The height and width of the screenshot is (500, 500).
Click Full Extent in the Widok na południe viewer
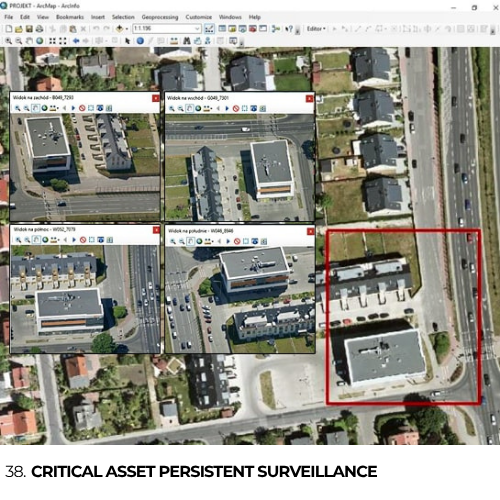(x=199, y=241)
